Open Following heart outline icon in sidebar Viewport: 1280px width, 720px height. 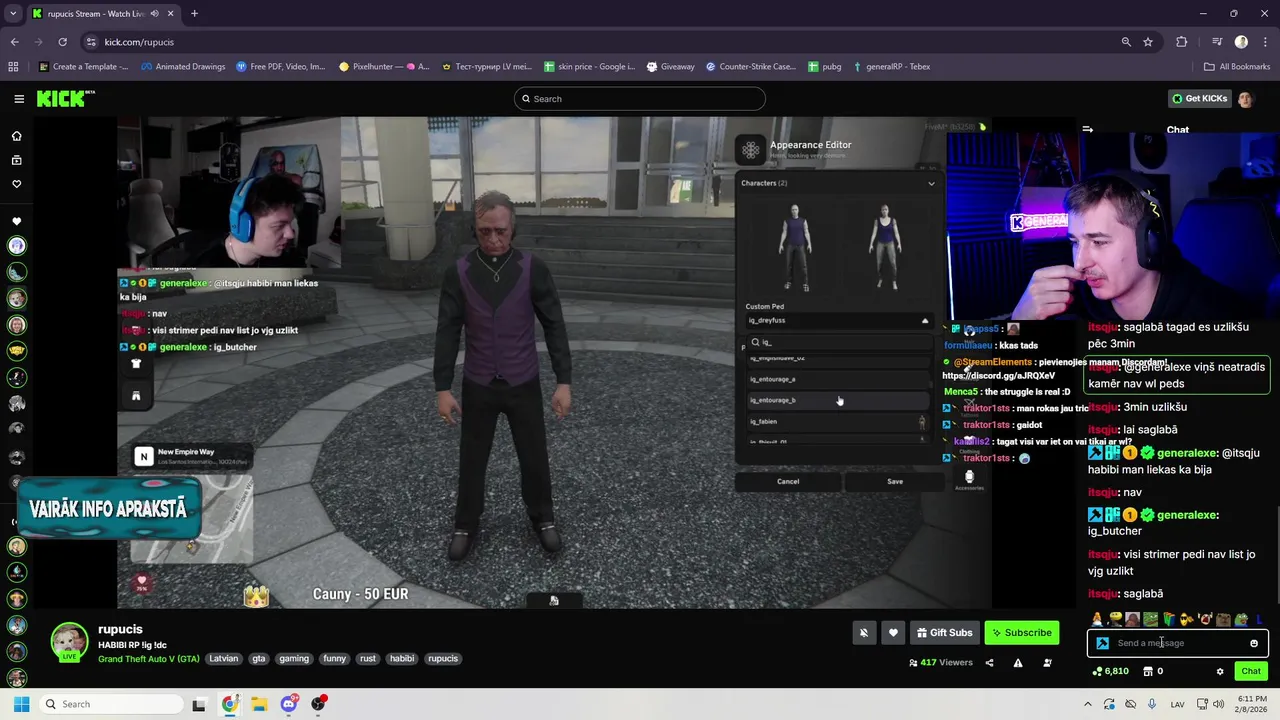pos(16,184)
